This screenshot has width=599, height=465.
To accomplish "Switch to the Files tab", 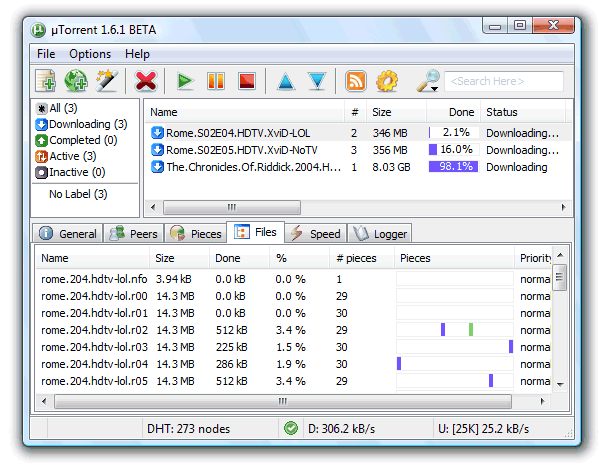I will [256, 232].
